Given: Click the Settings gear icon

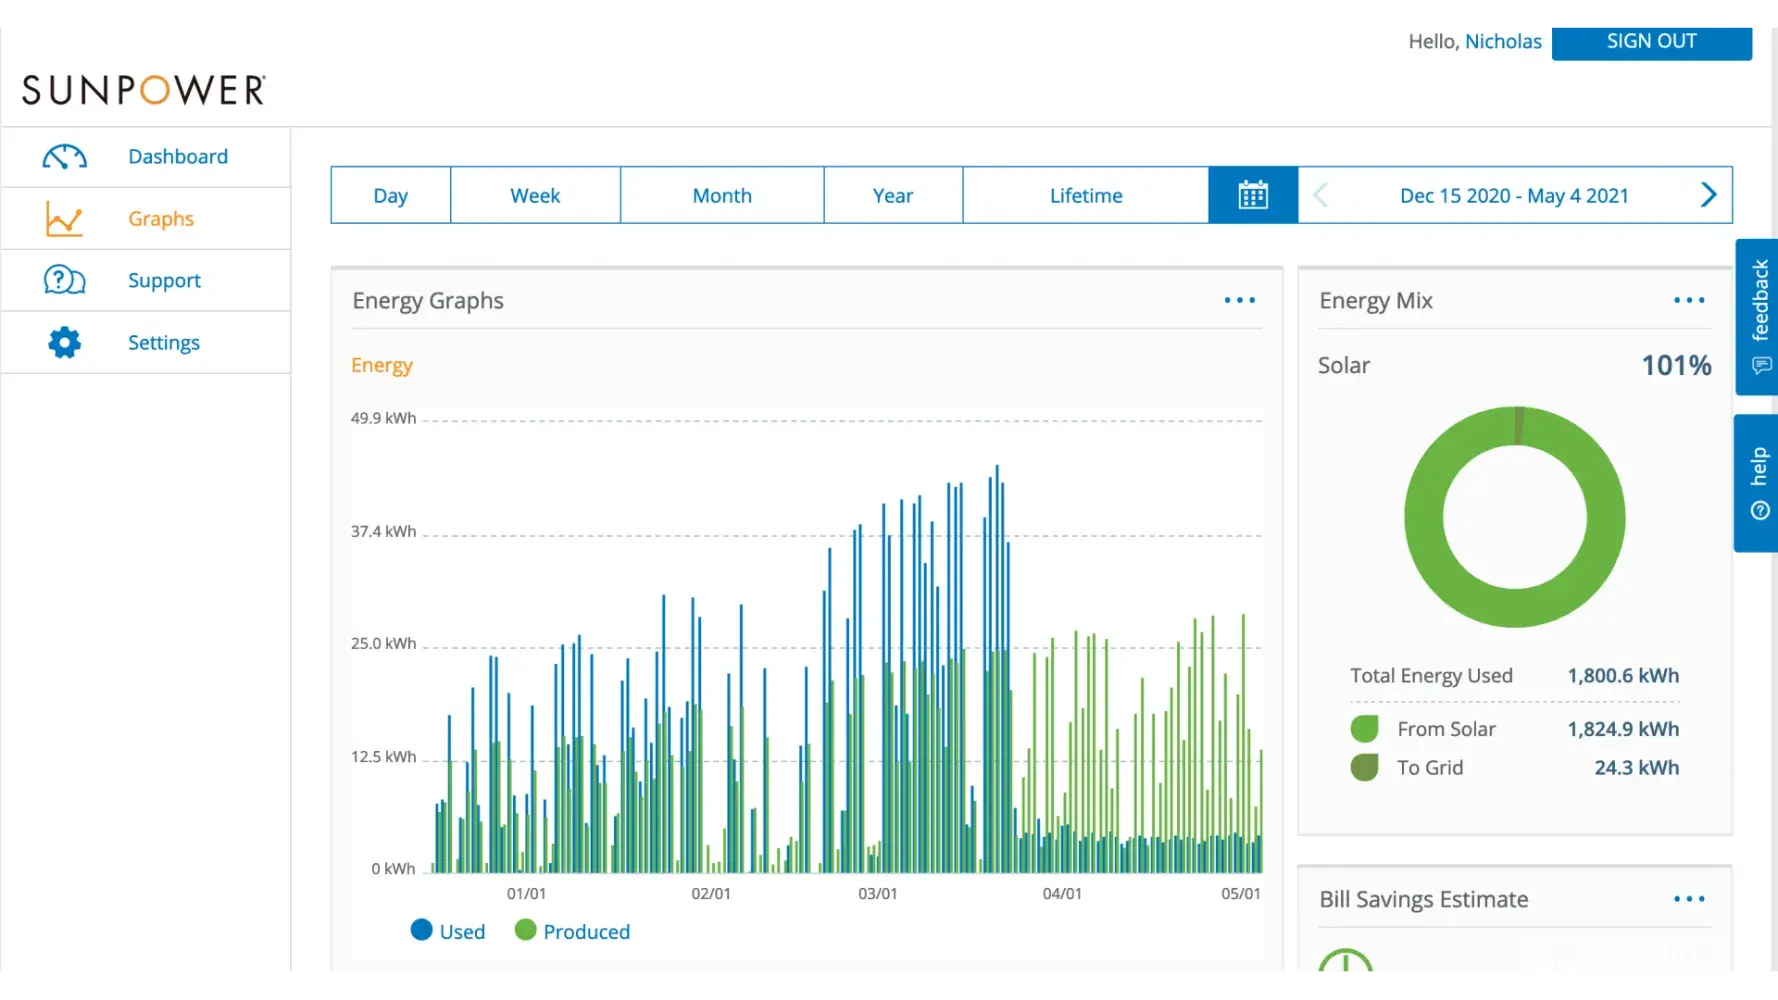Looking at the screenshot, I should 64,342.
